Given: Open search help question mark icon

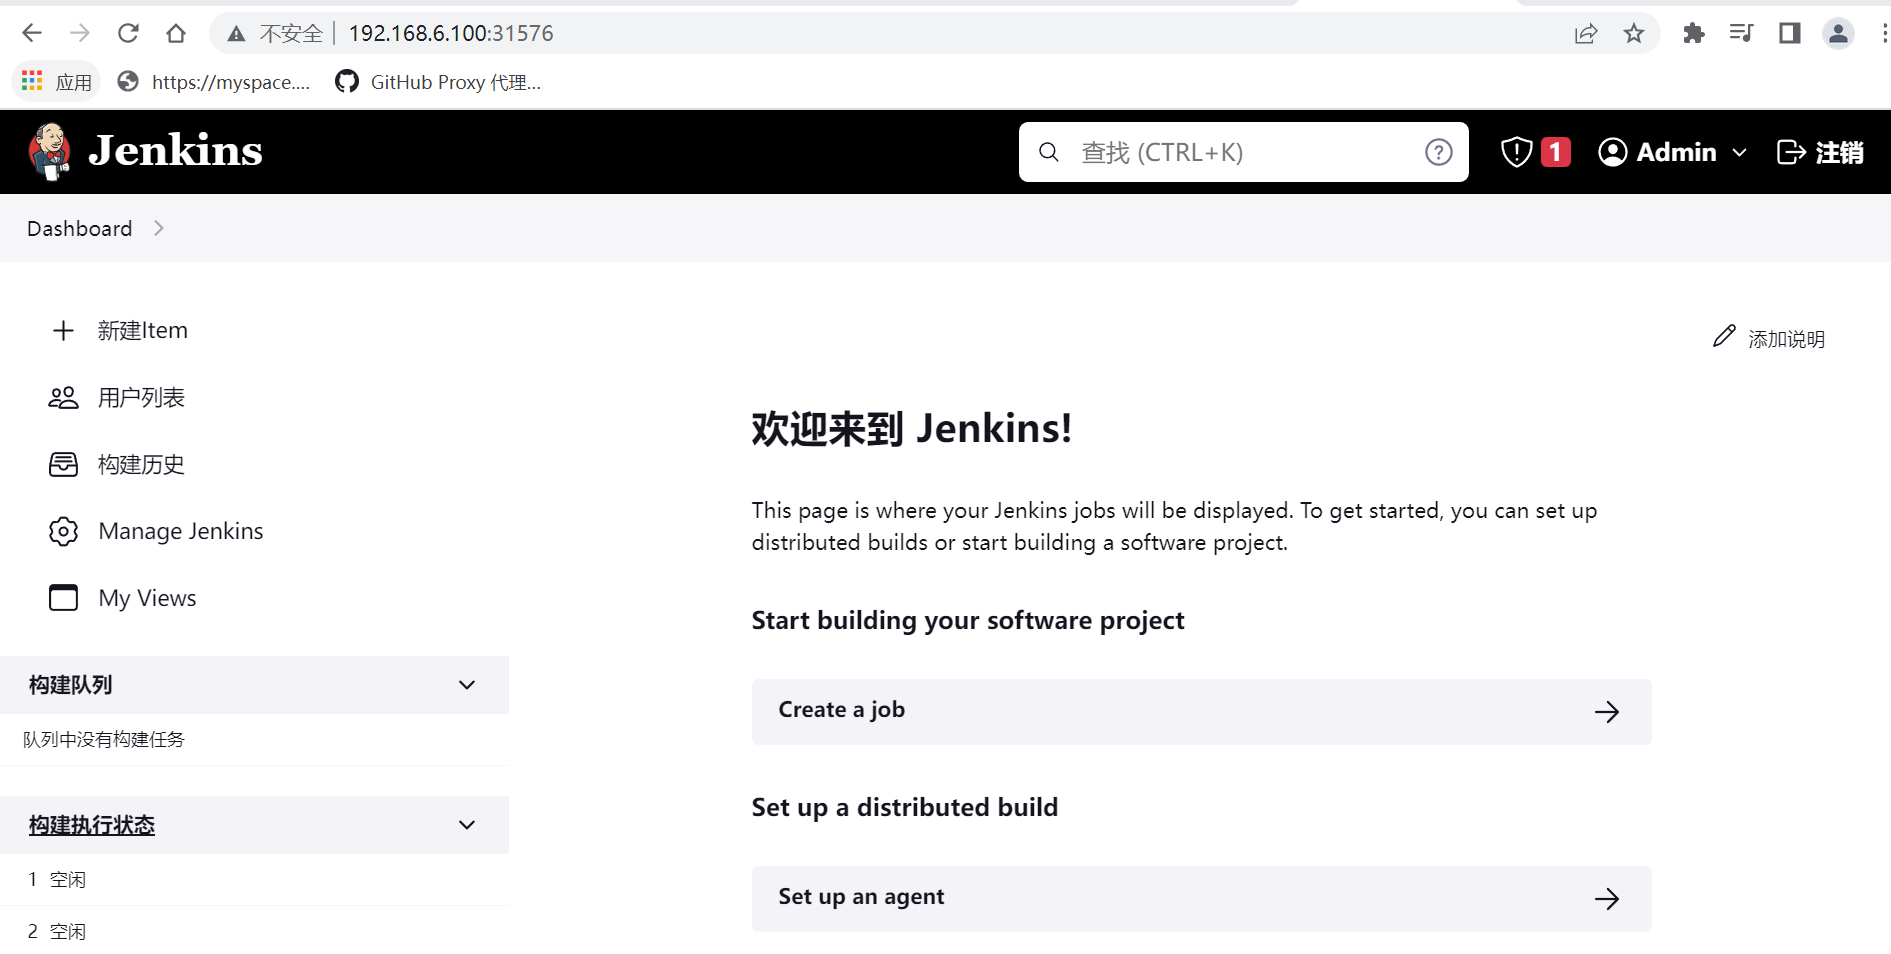Looking at the screenshot, I should (x=1438, y=152).
